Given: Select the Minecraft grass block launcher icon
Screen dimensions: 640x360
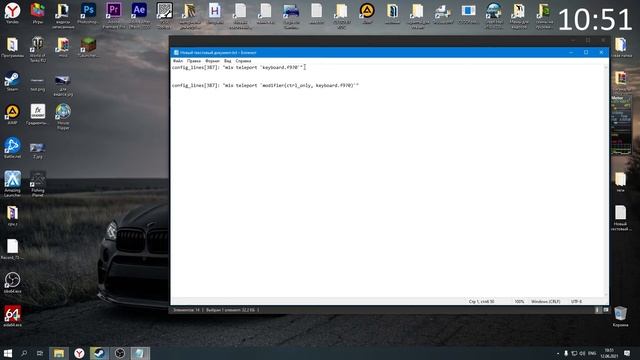Looking at the screenshot, I should (88, 47).
